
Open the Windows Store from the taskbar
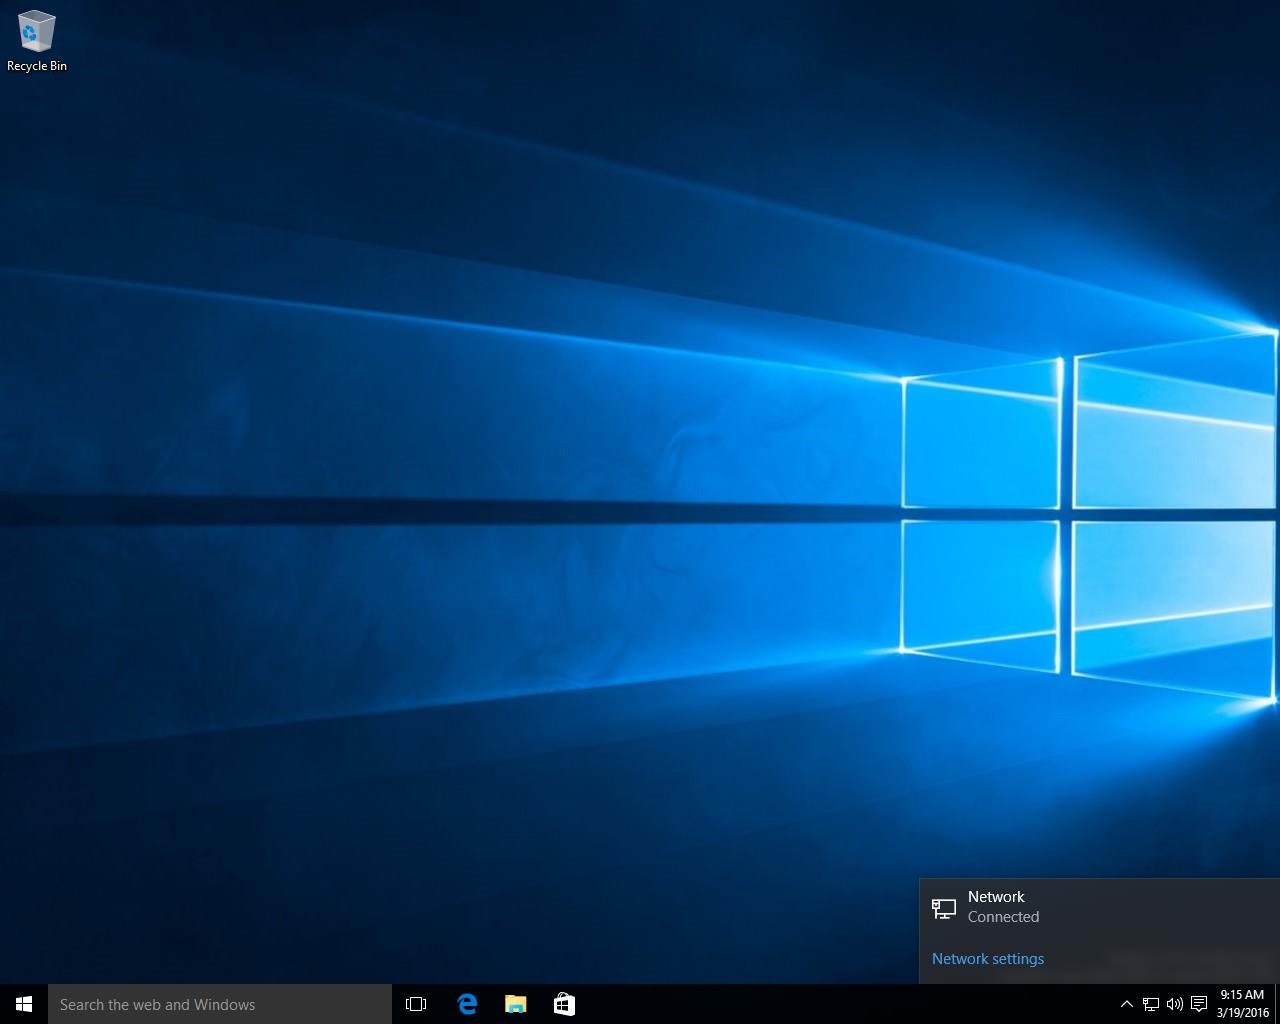pyautogui.click(x=564, y=1004)
